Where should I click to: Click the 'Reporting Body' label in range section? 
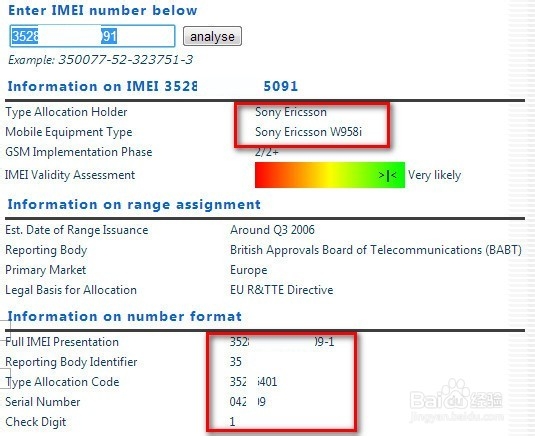46,250
